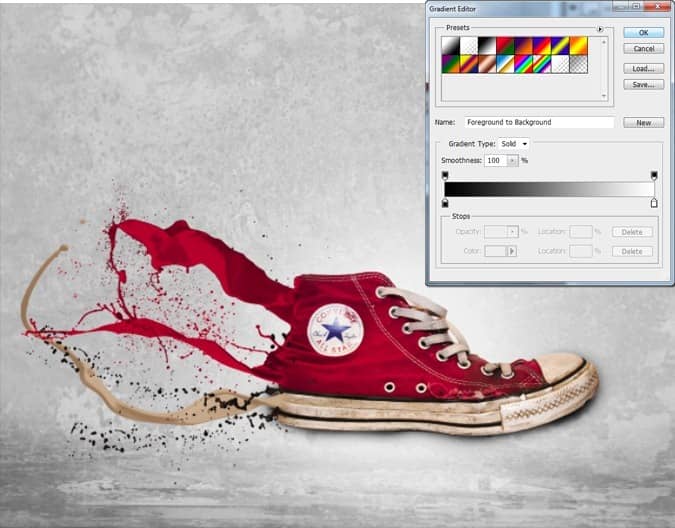Select the left opacity stop above gradient bar

tap(445, 175)
